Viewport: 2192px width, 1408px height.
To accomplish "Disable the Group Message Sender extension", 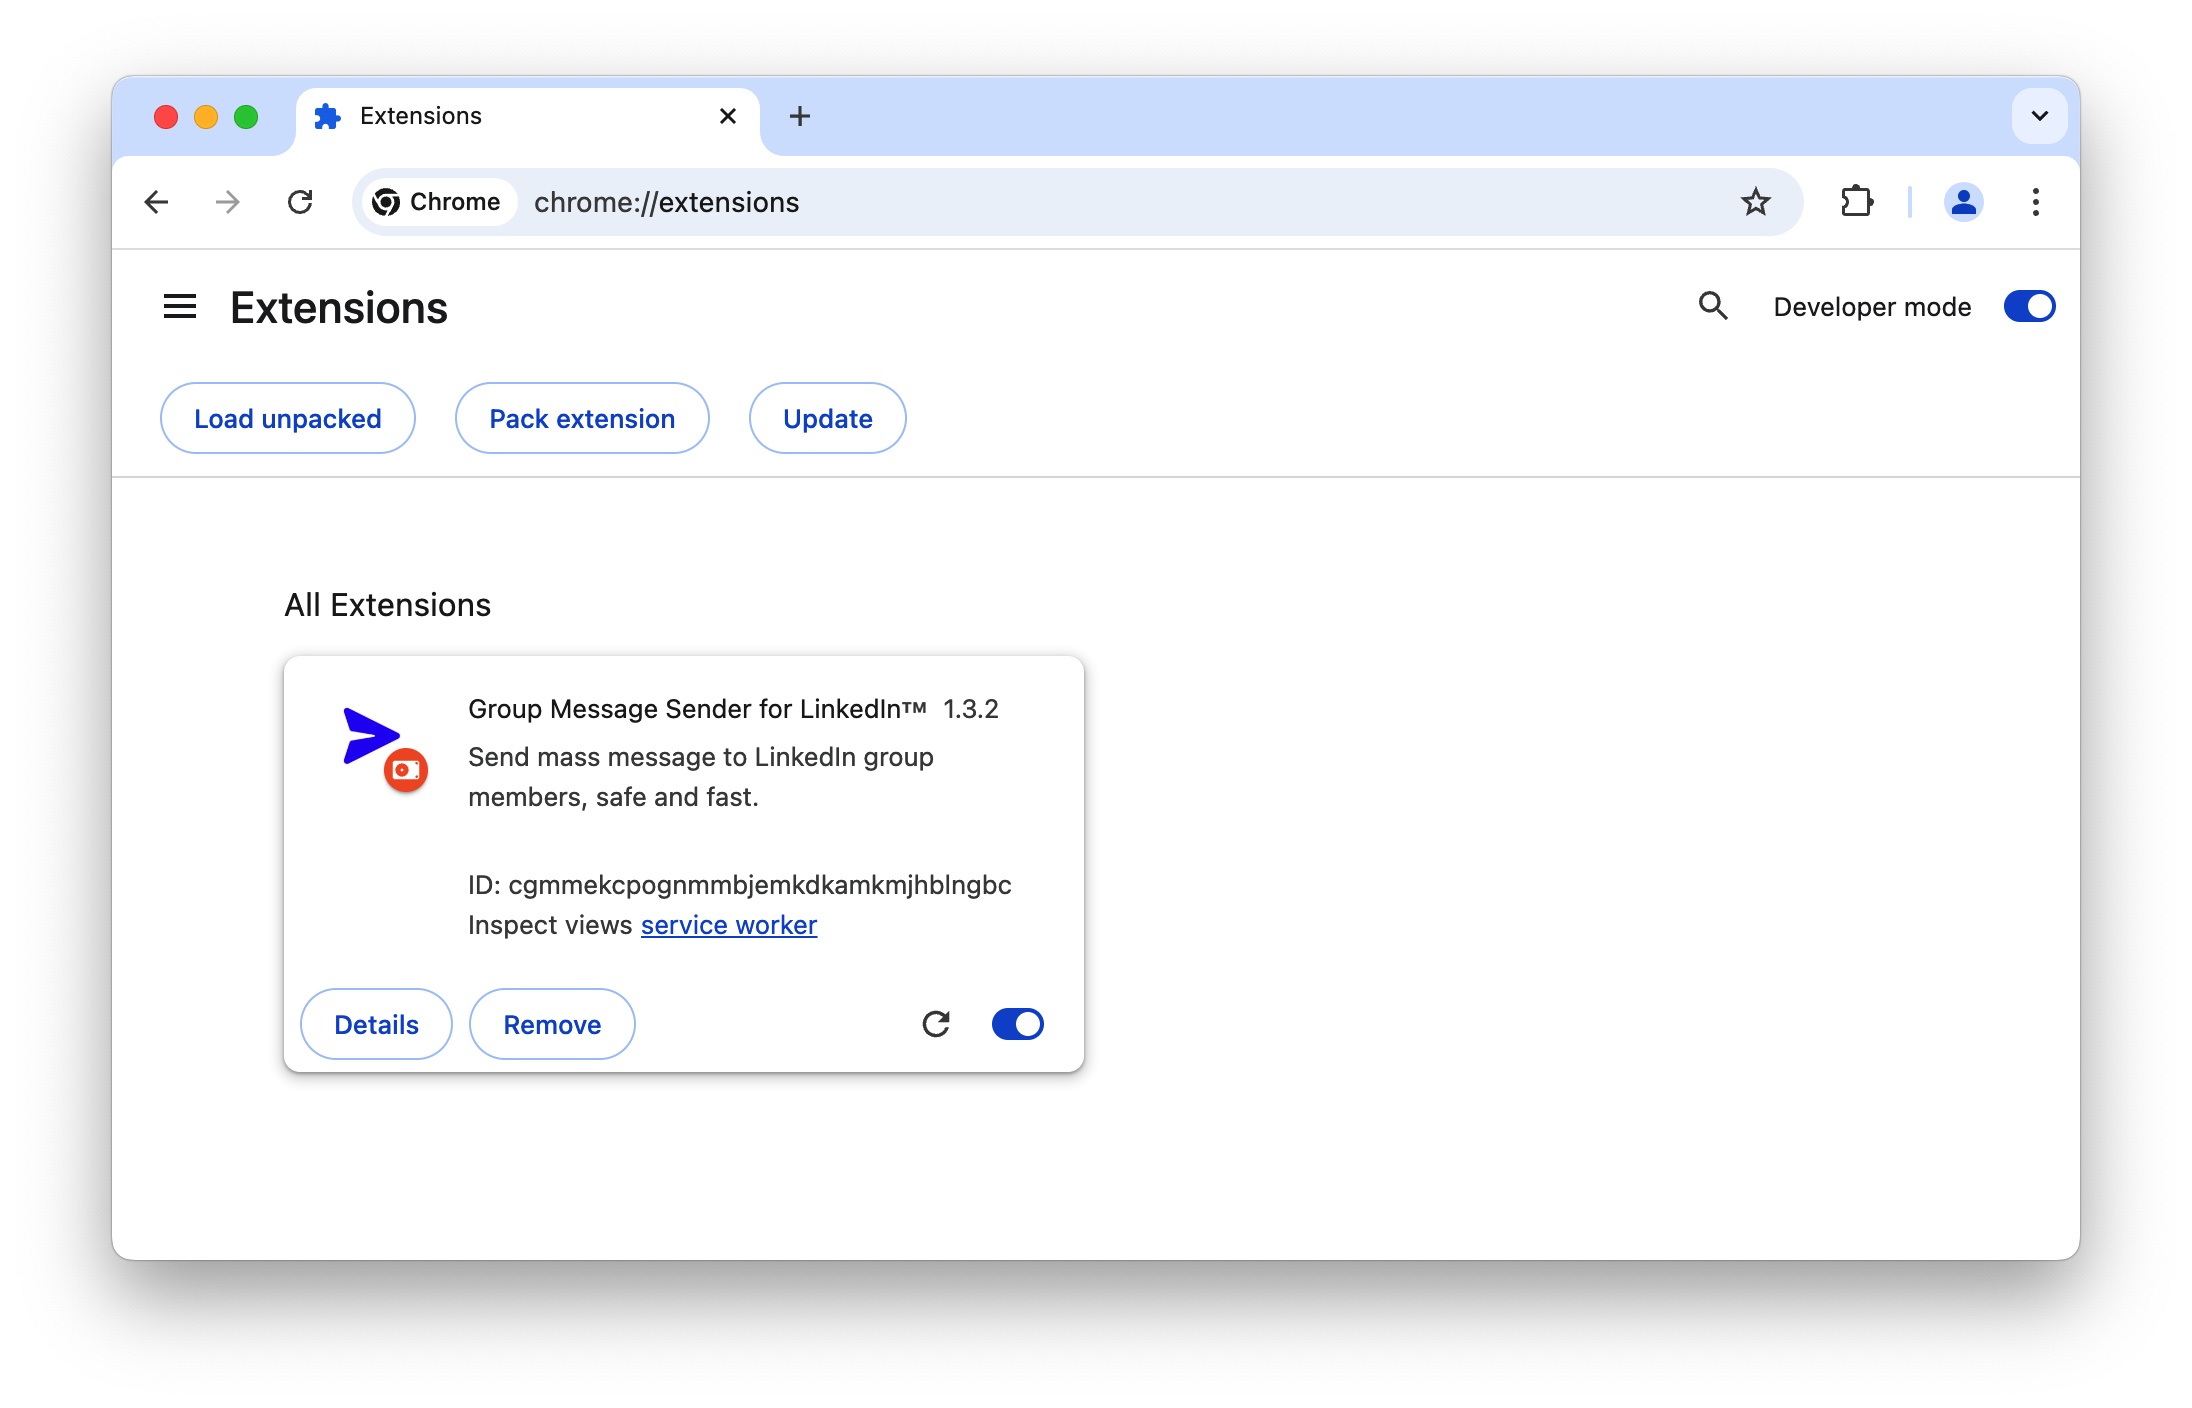I will click(x=1017, y=1024).
